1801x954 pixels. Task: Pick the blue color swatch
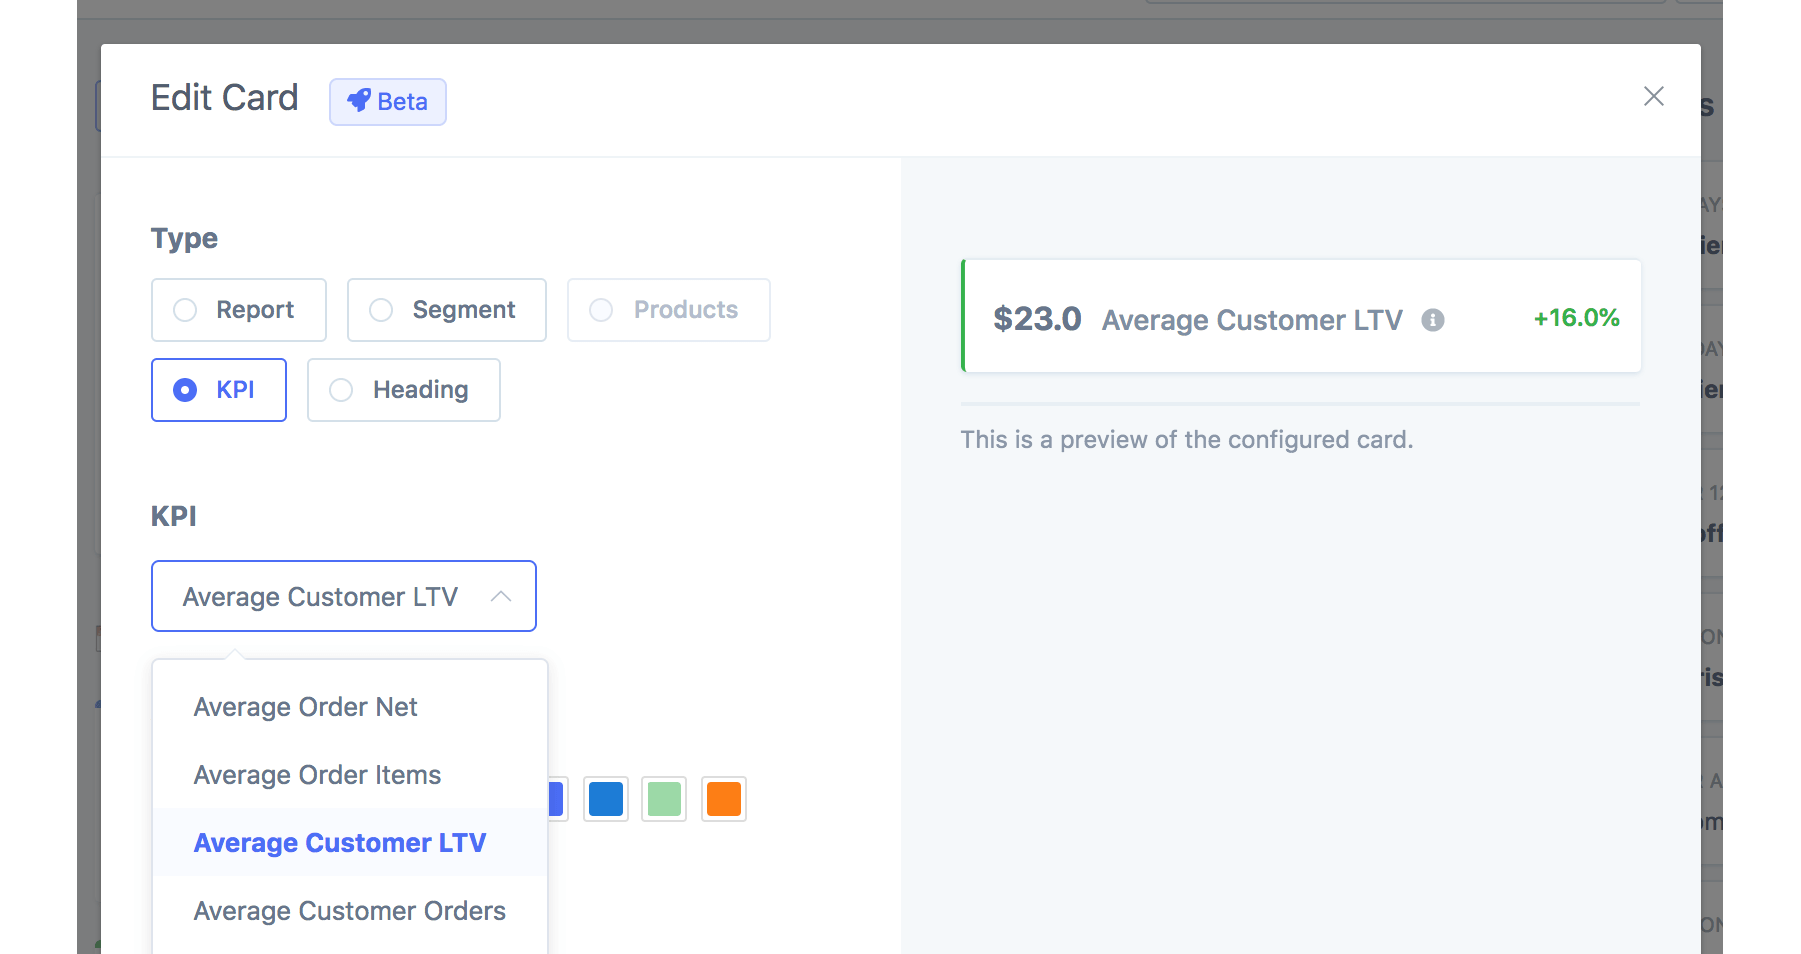click(x=606, y=799)
